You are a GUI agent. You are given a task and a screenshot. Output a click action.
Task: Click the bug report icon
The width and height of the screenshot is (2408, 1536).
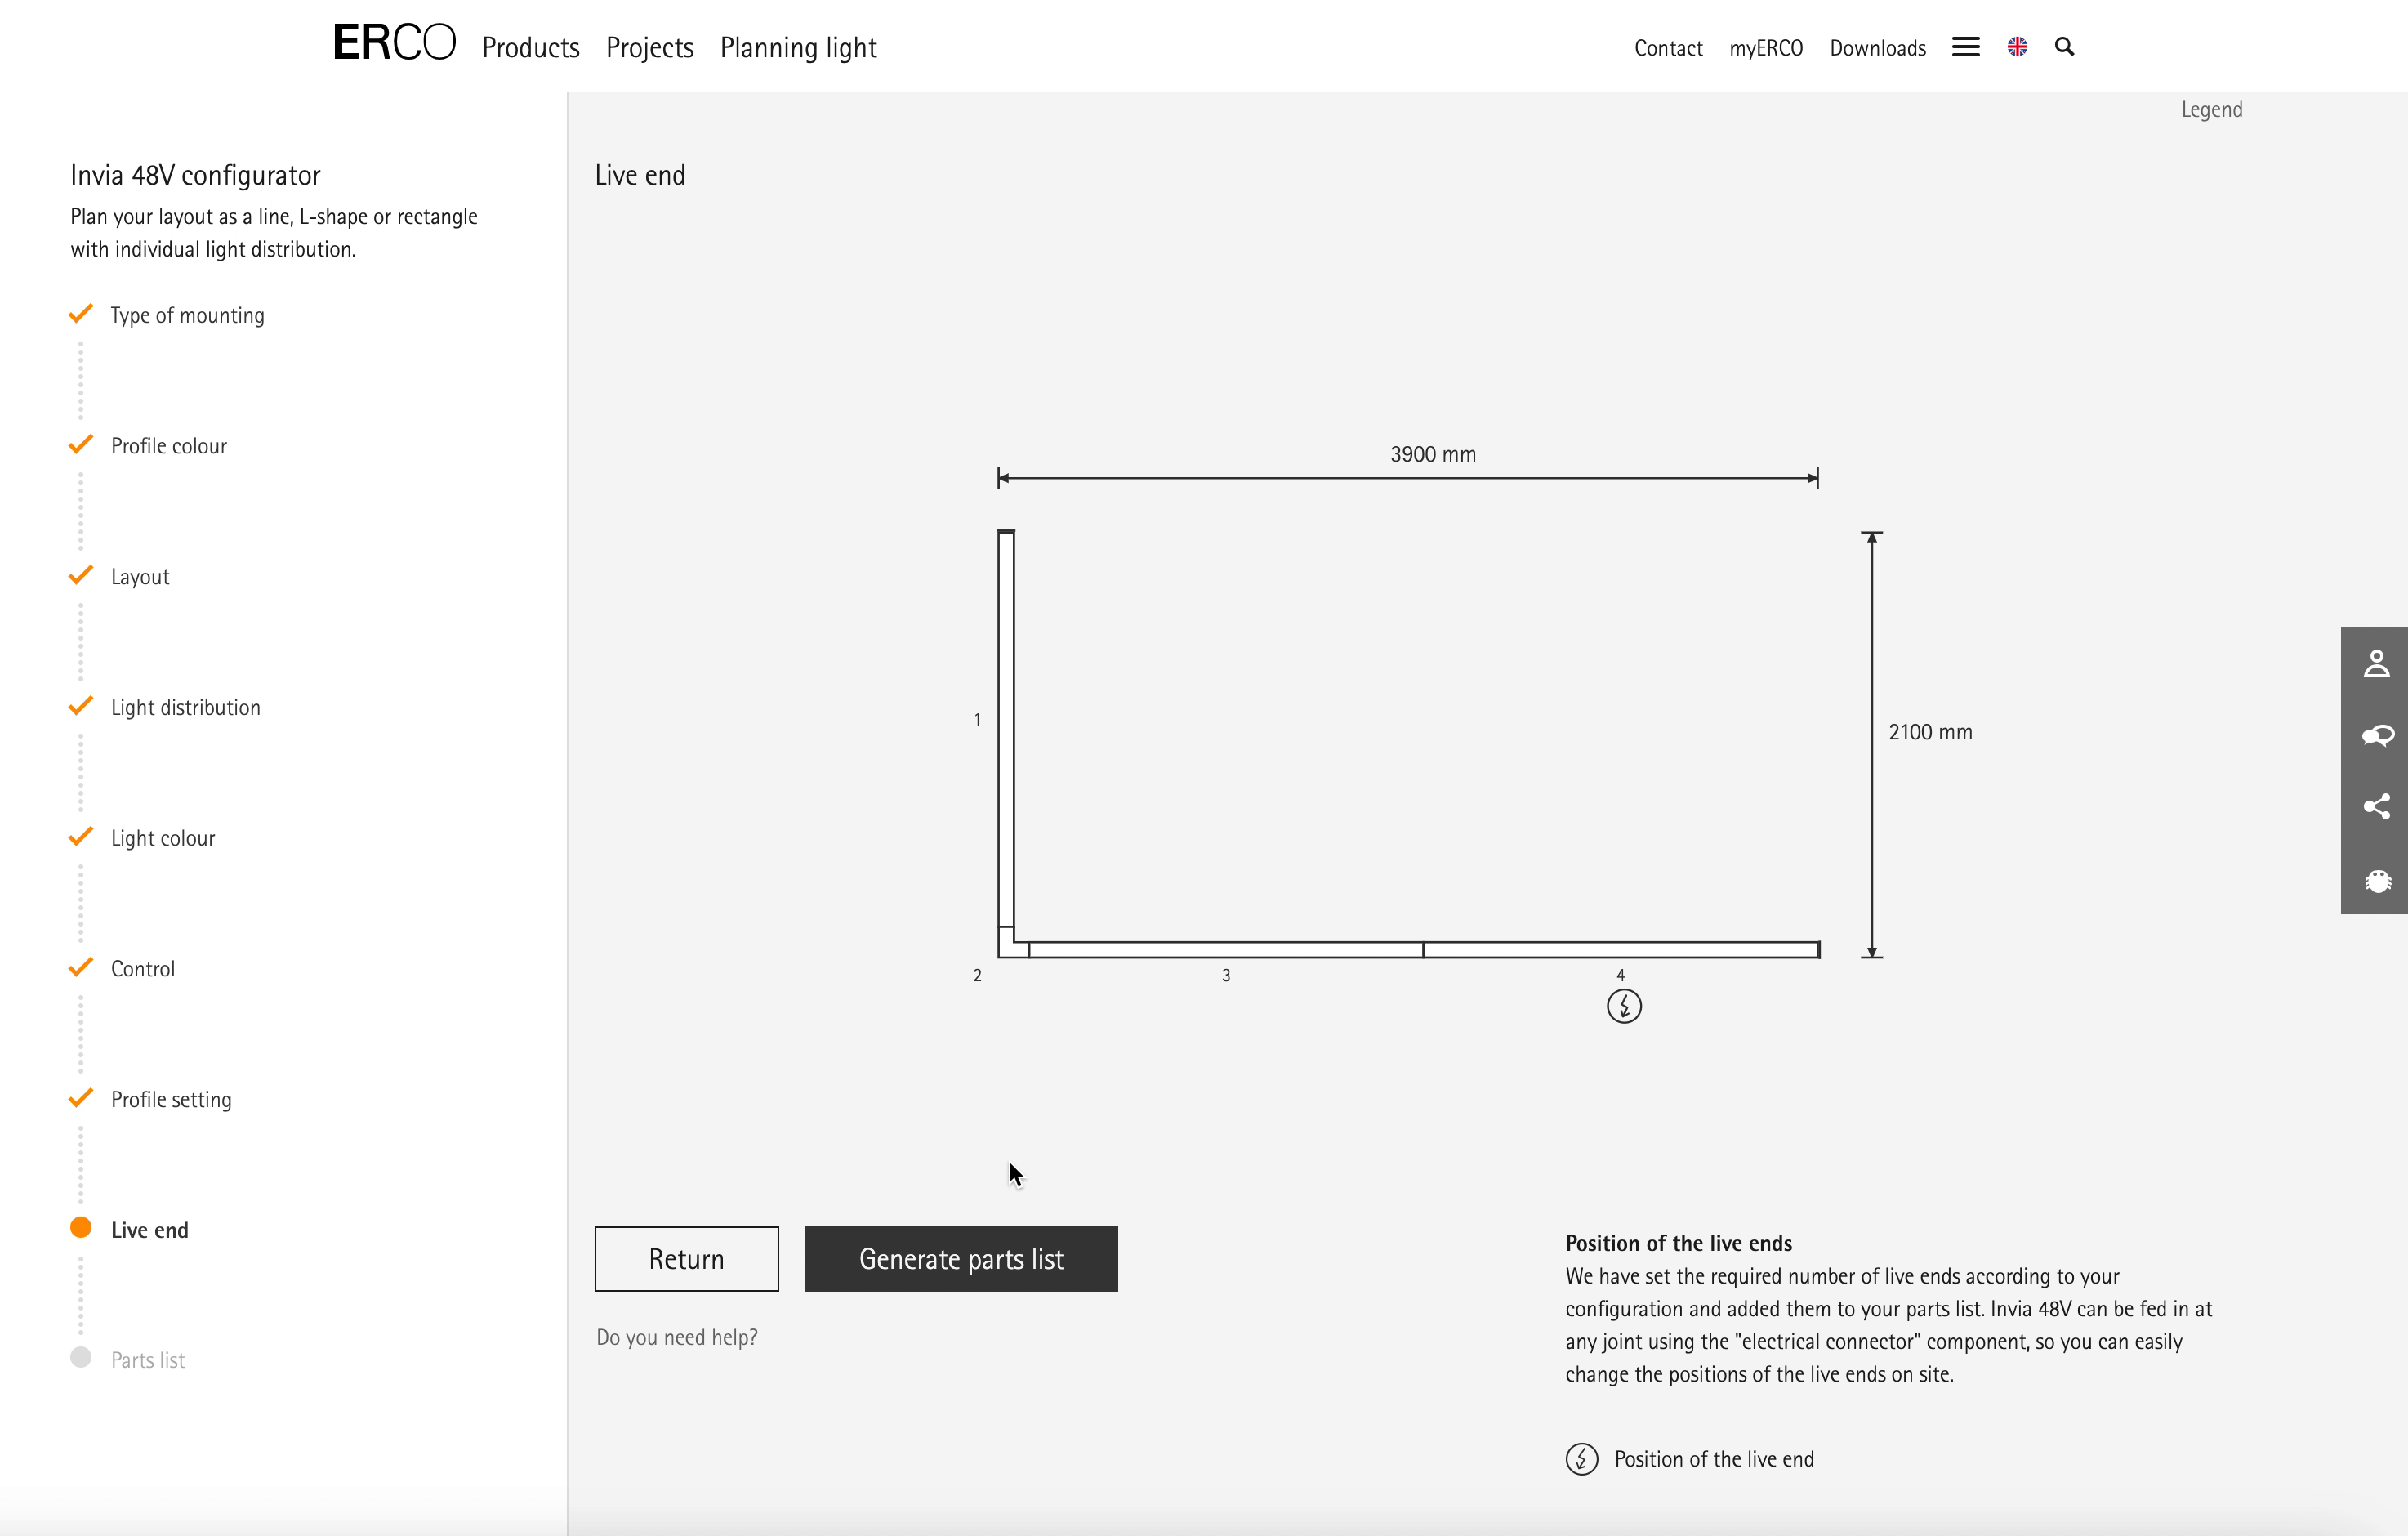click(2376, 880)
